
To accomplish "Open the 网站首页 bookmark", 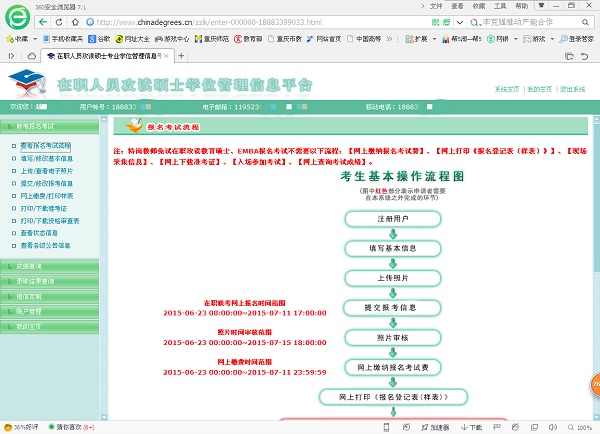I will click(x=324, y=39).
